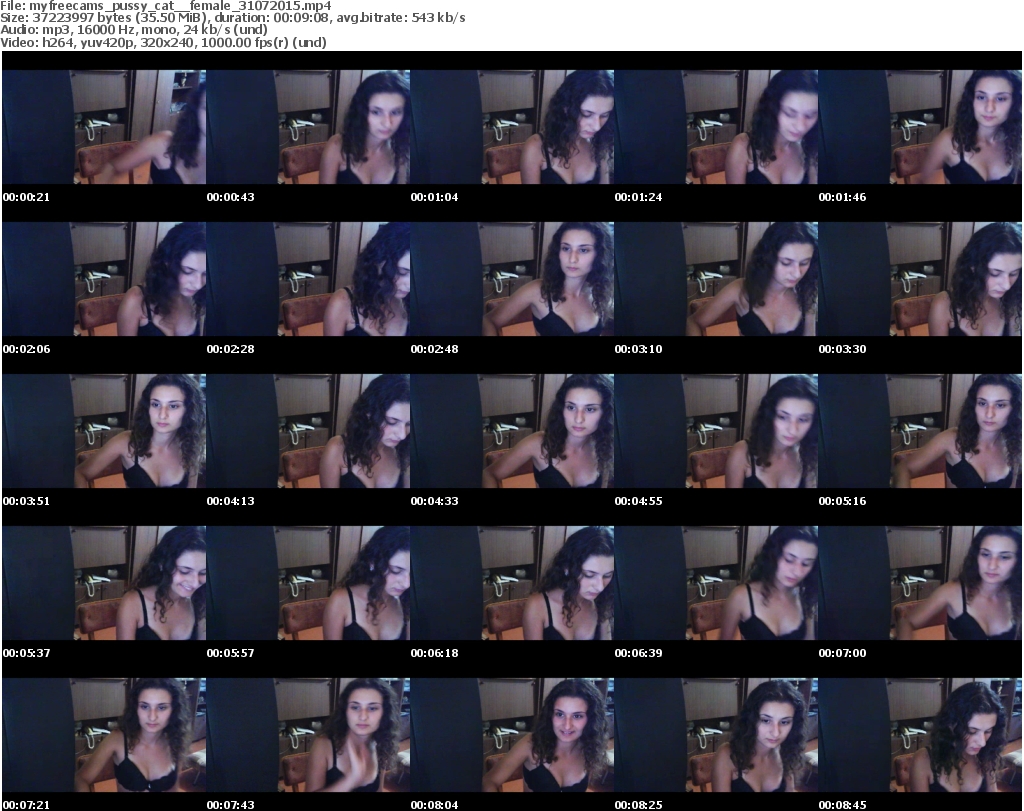Pick the thumbnail captured at 00:02:48
Image resolution: width=1024 pixels, height=811 pixels.
(x=512, y=279)
